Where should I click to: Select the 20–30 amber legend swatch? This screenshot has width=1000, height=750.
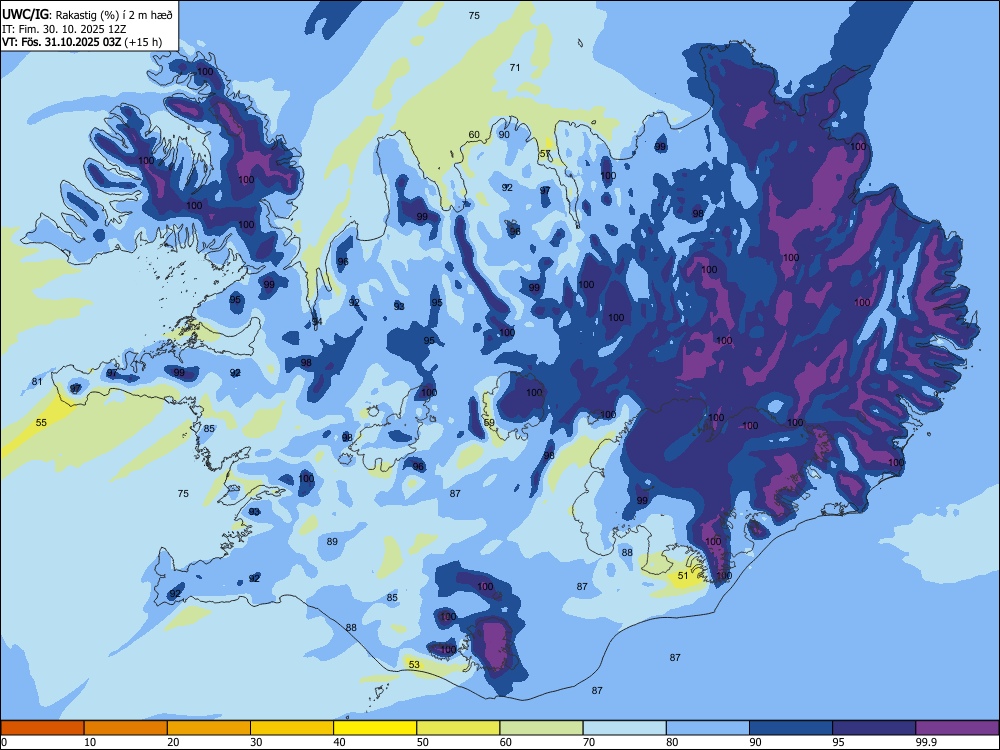click(x=209, y=728)
